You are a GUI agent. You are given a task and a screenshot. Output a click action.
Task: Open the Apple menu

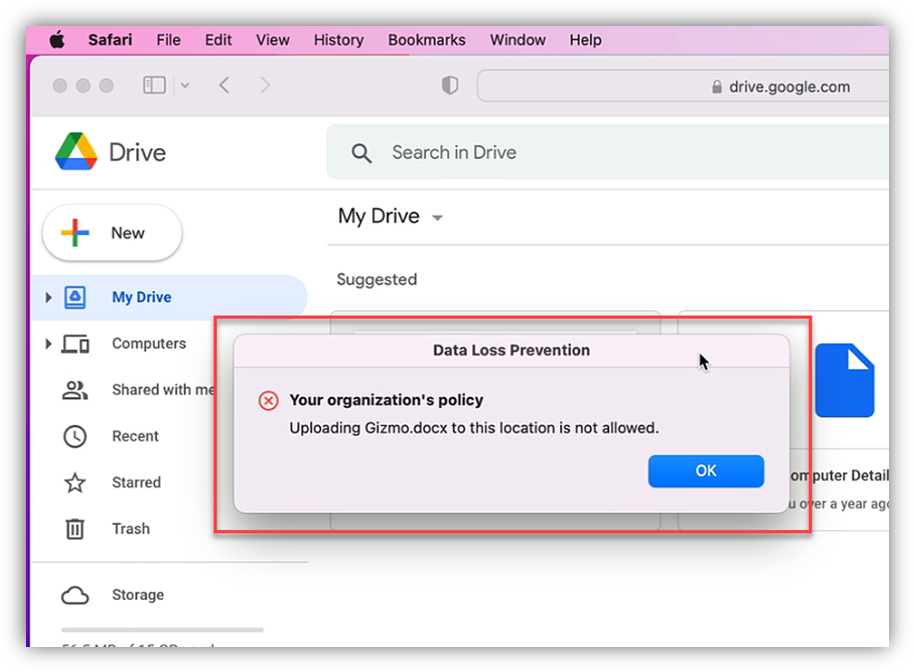coord(57,40)
